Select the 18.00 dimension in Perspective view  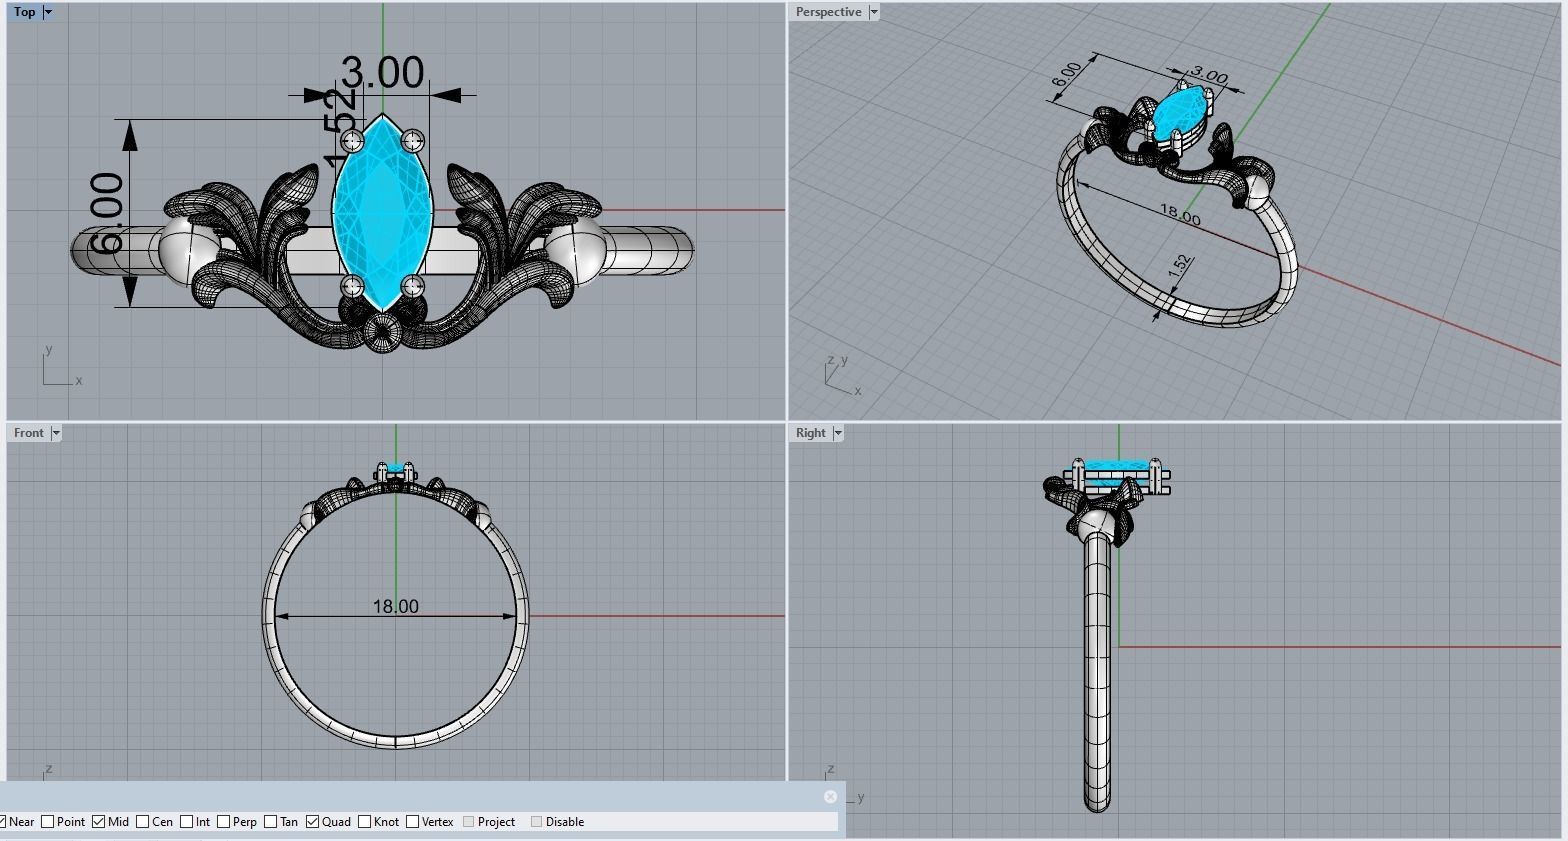[x=1179, y=213]
